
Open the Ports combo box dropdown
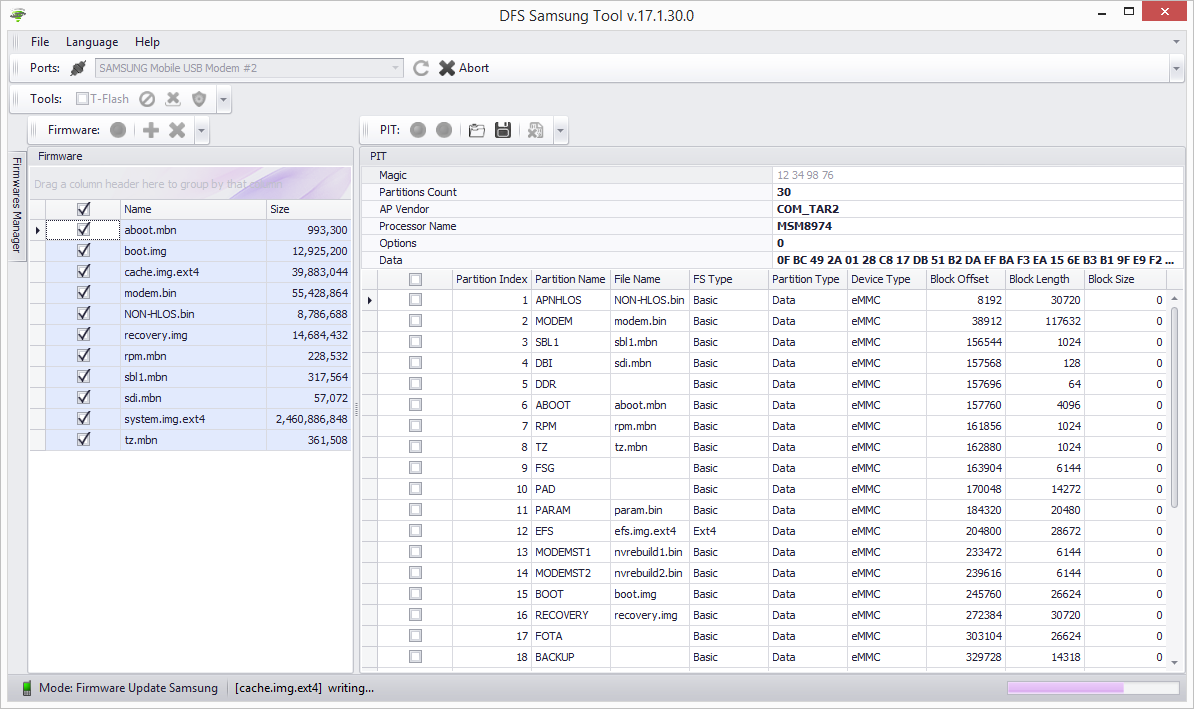click(x=395, y=68)
